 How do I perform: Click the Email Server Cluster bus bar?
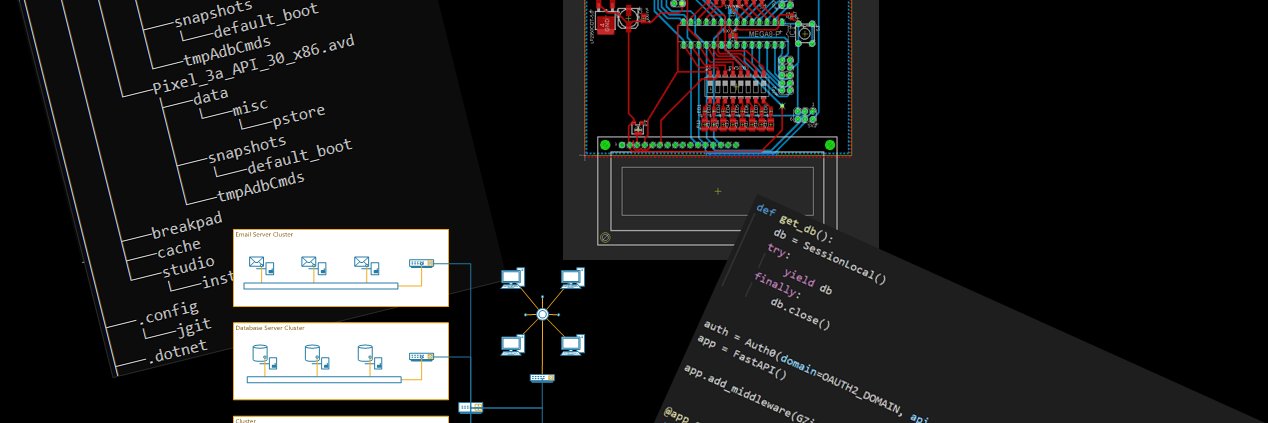click(x=322, y=286)
